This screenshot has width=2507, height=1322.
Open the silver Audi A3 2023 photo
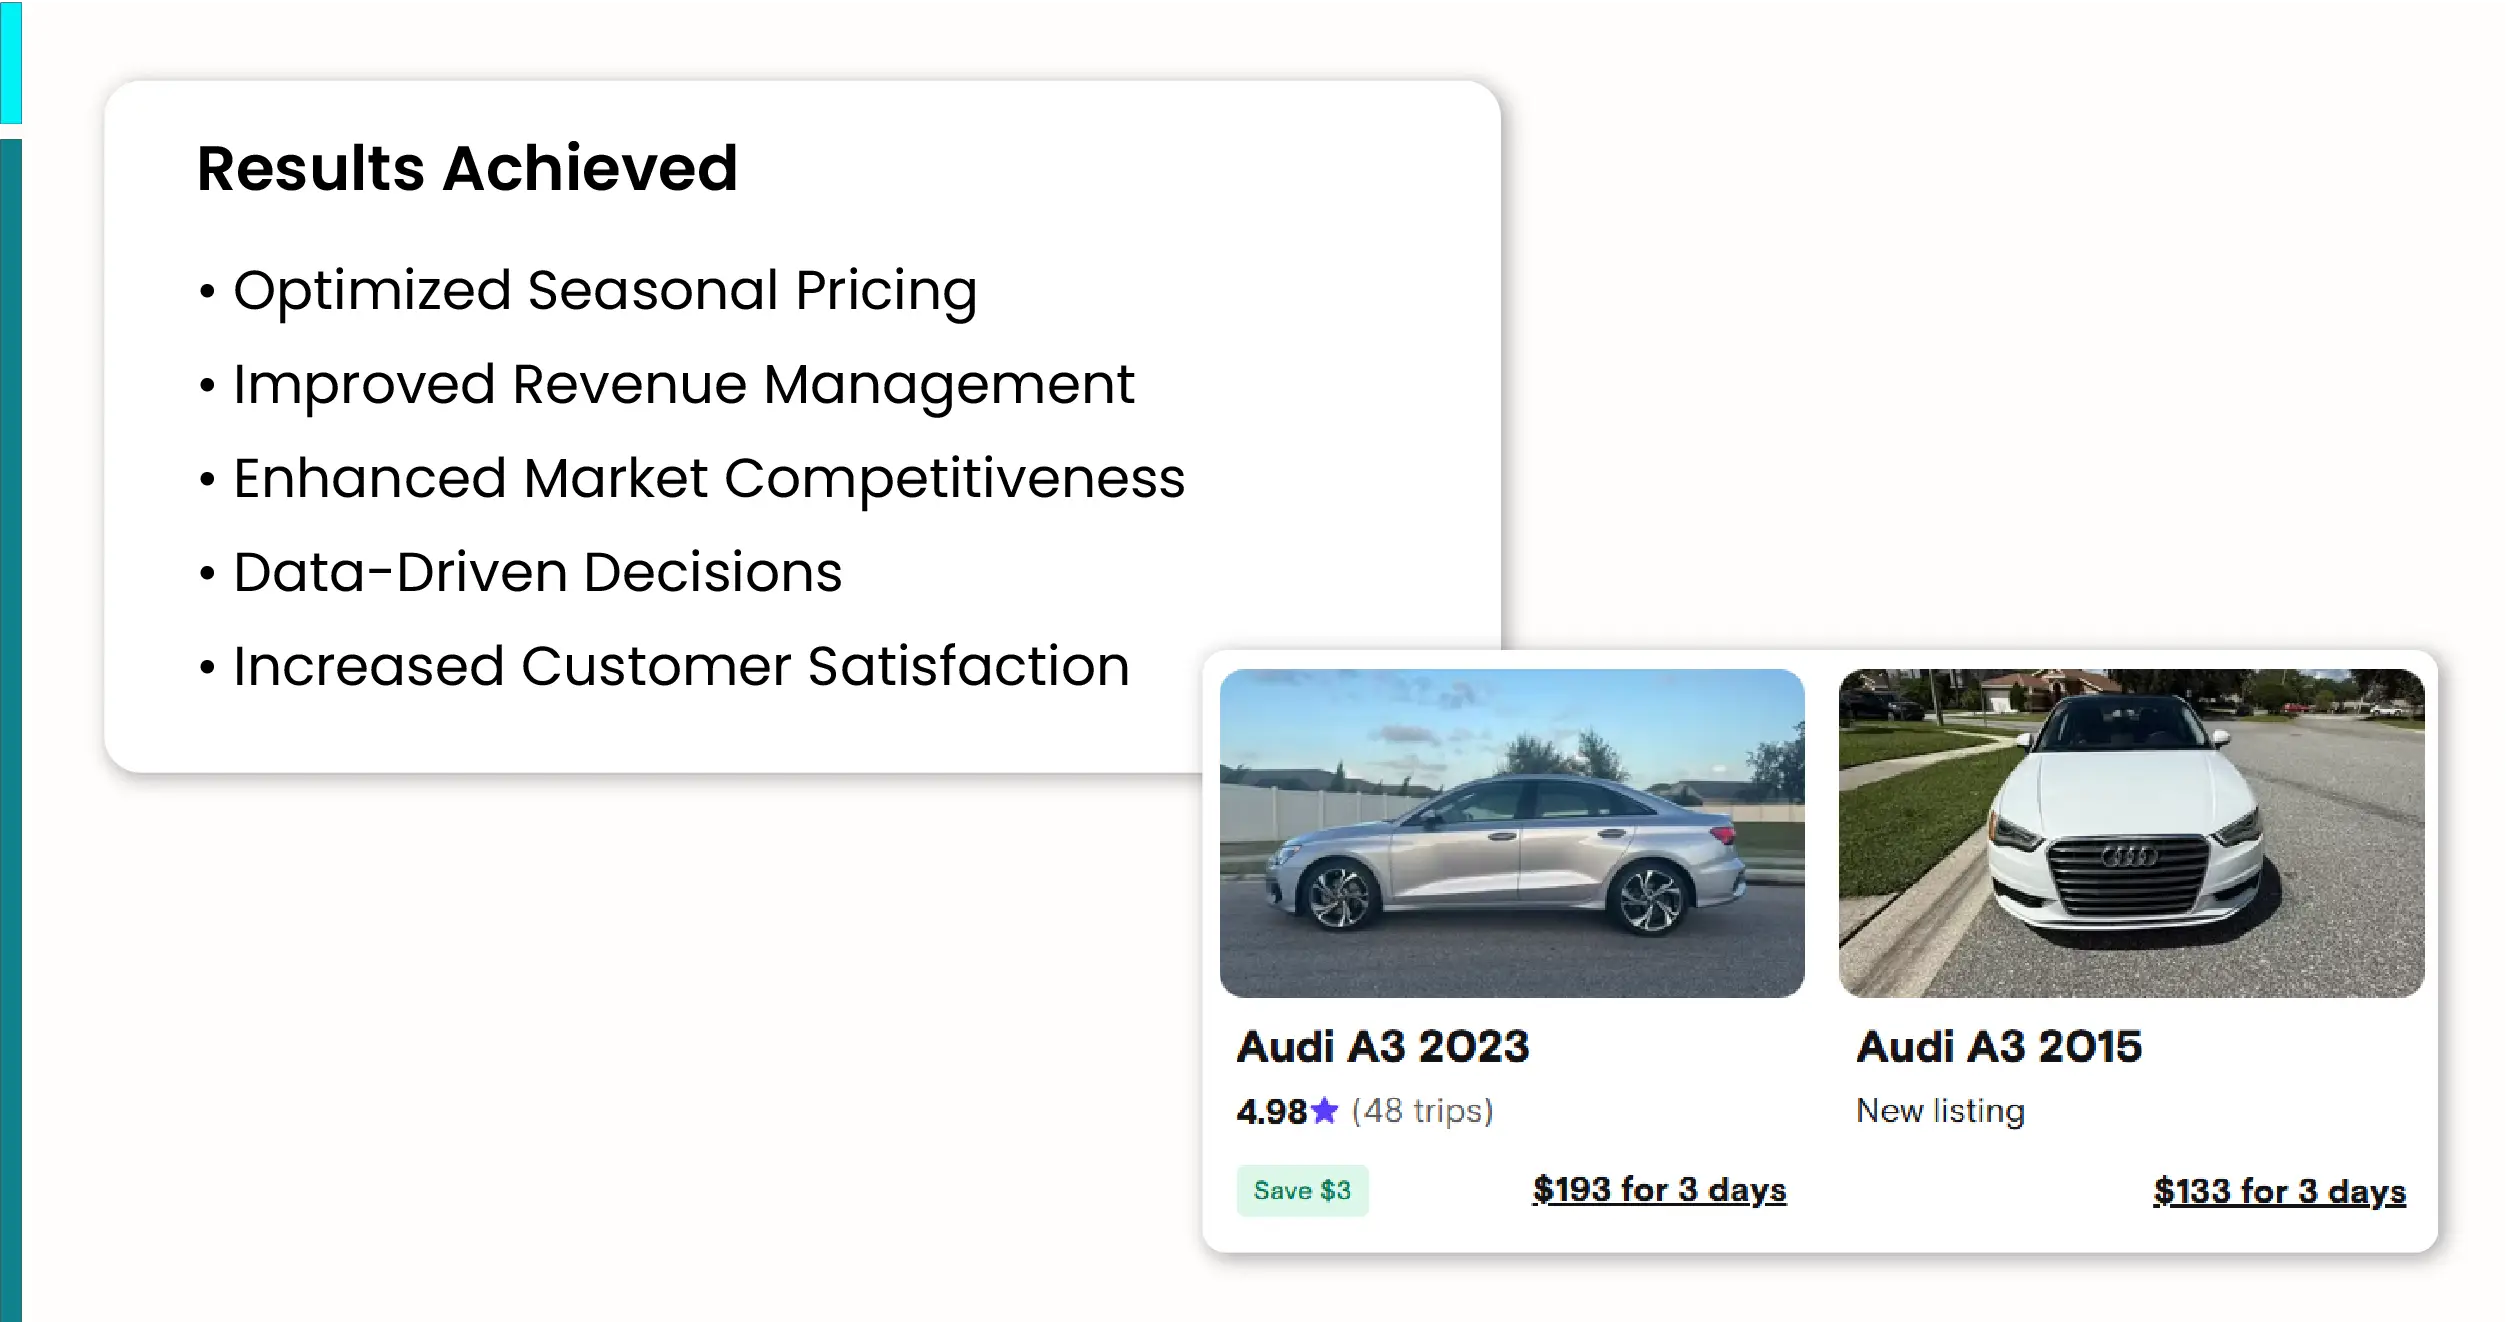(x=1512, y=832)
